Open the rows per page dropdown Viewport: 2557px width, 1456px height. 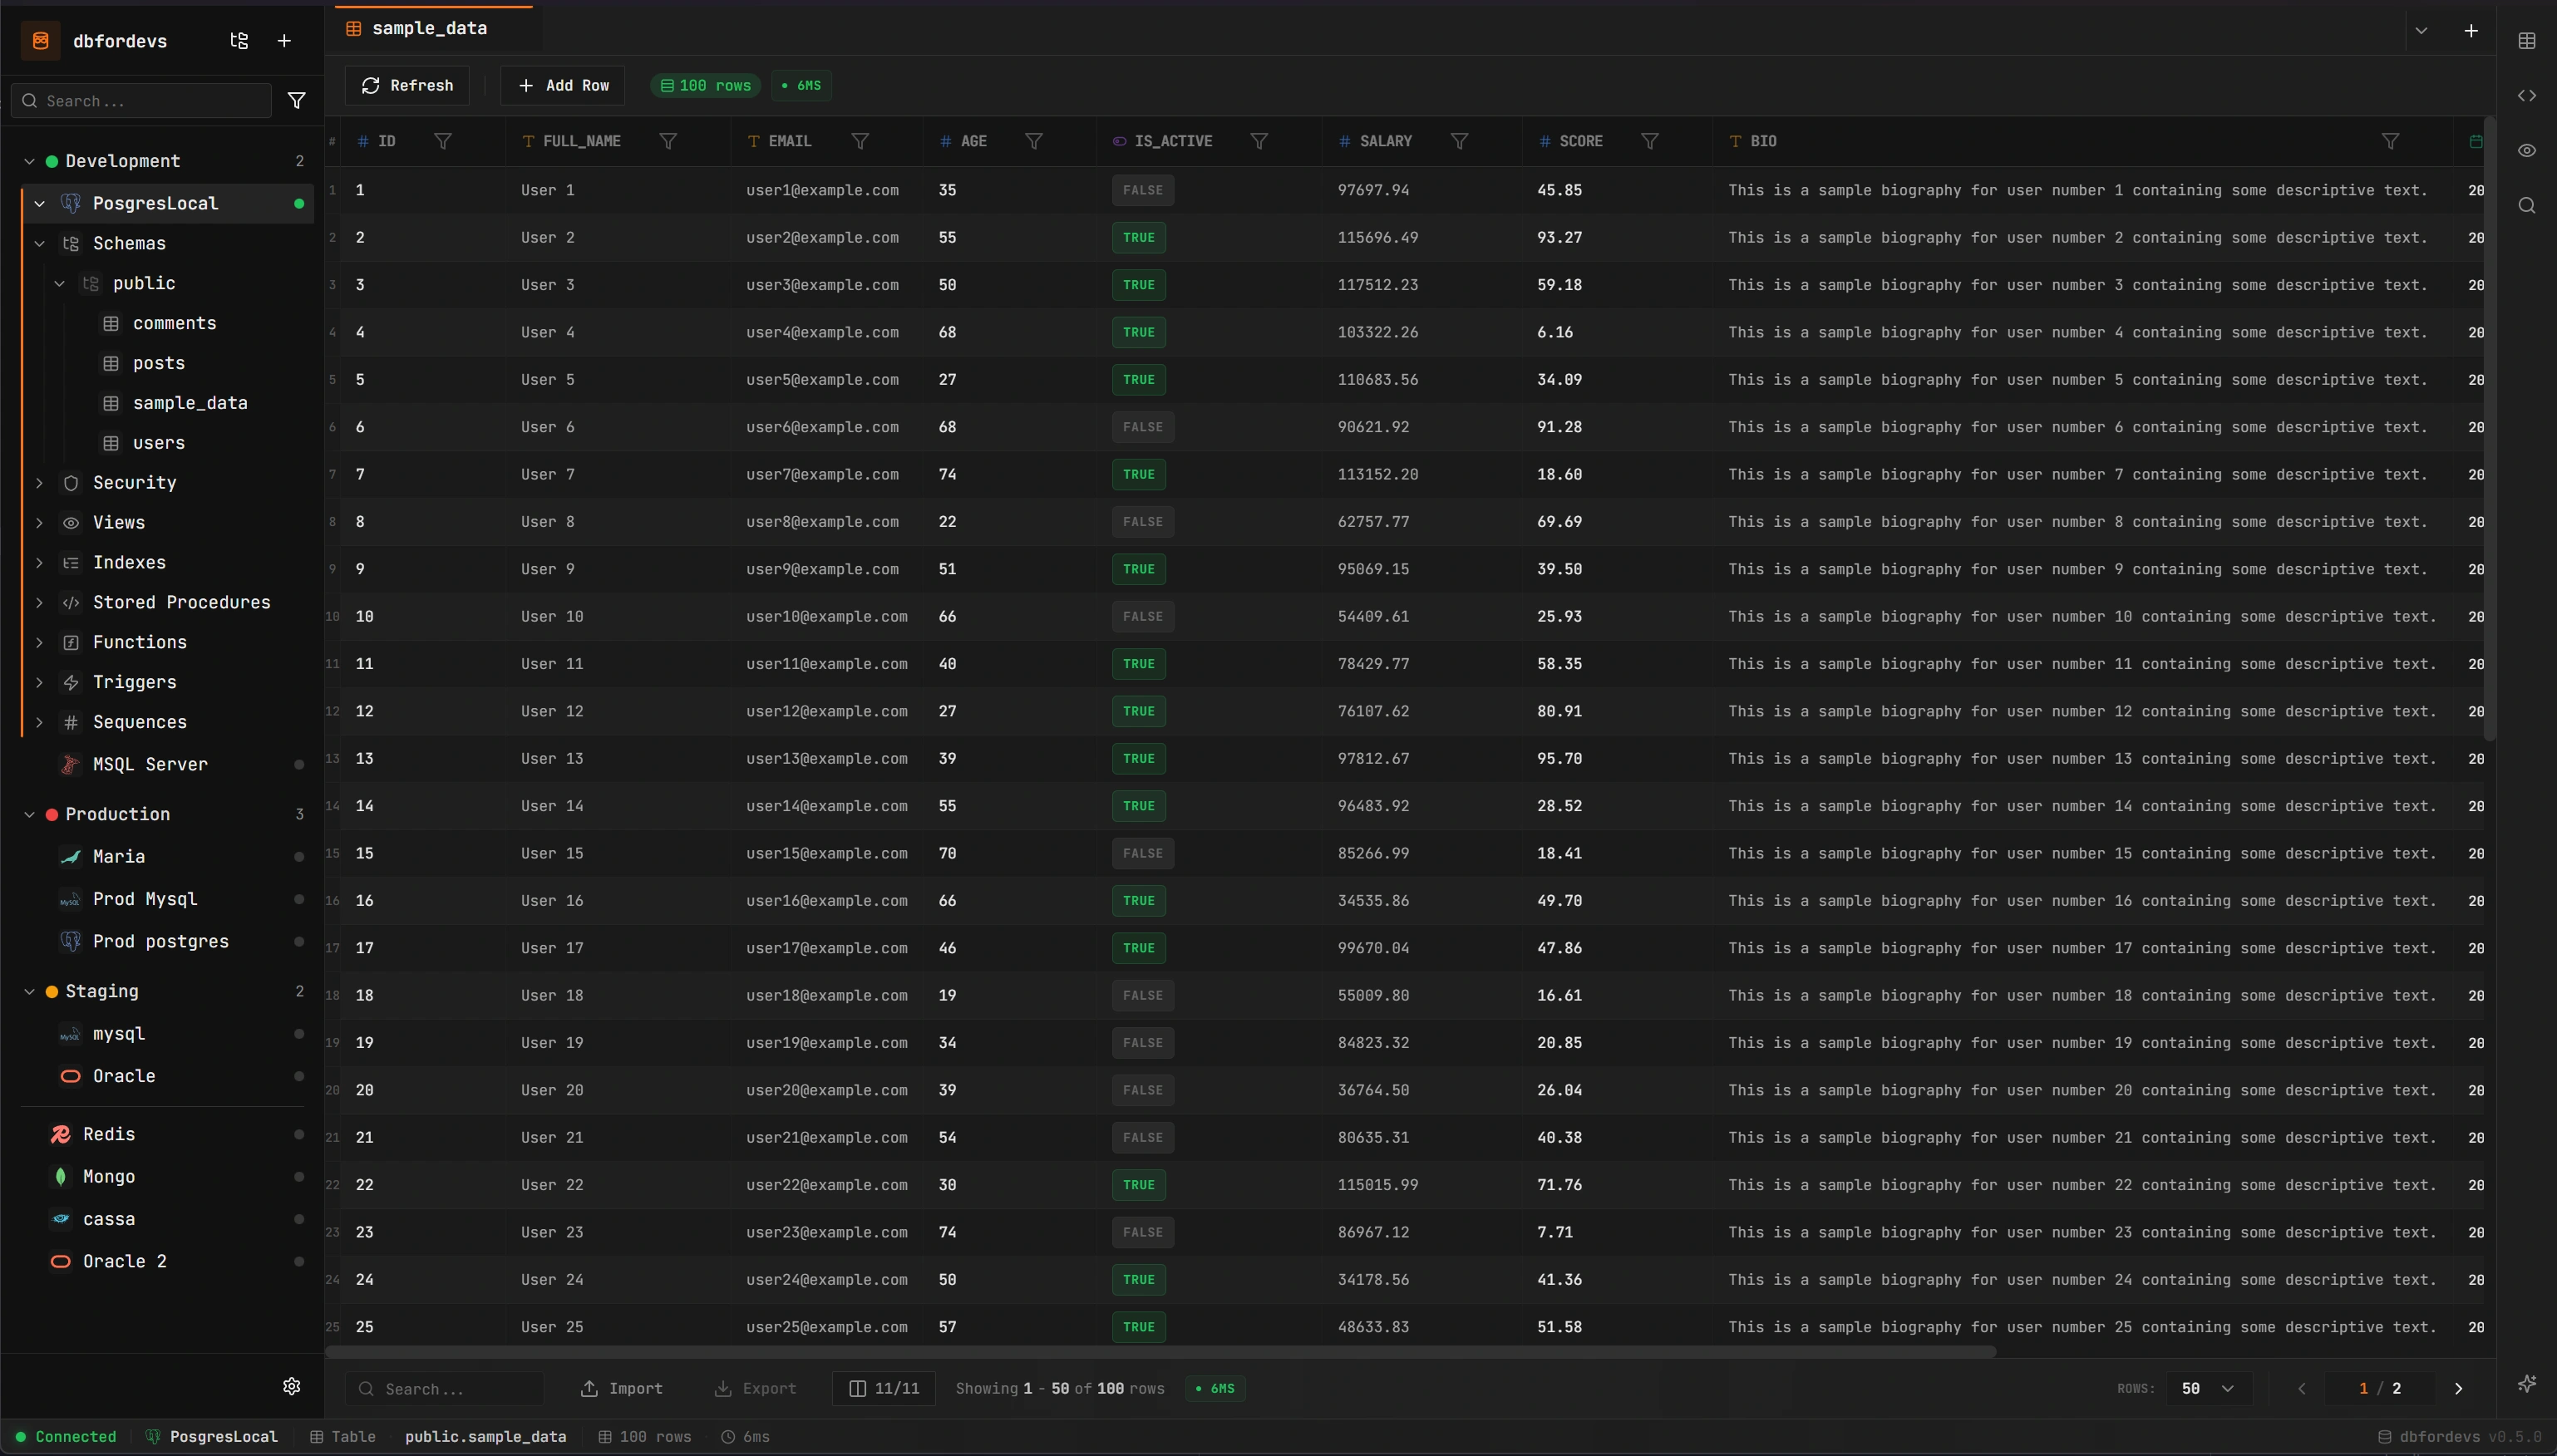click(2209, 1388)
